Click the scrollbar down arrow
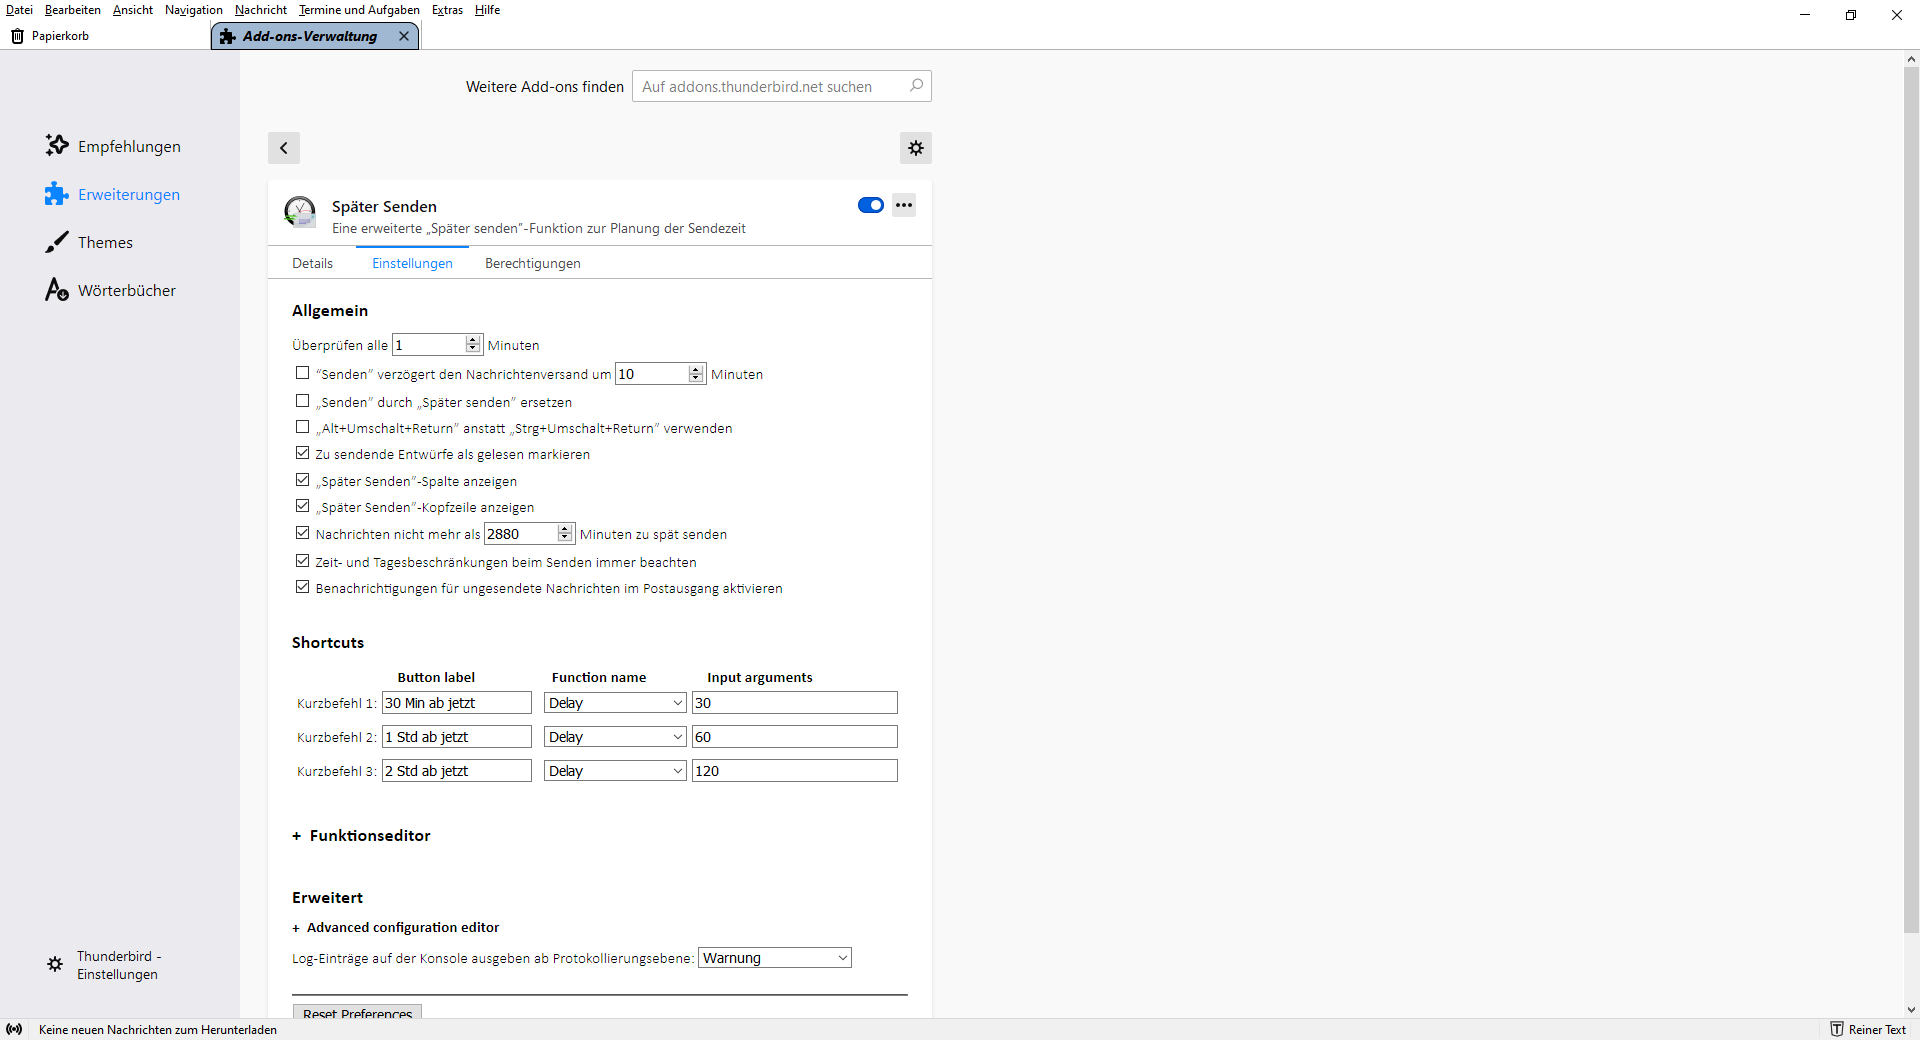Viewport: 1920px width, 1040px height. pos(1911,1010)
